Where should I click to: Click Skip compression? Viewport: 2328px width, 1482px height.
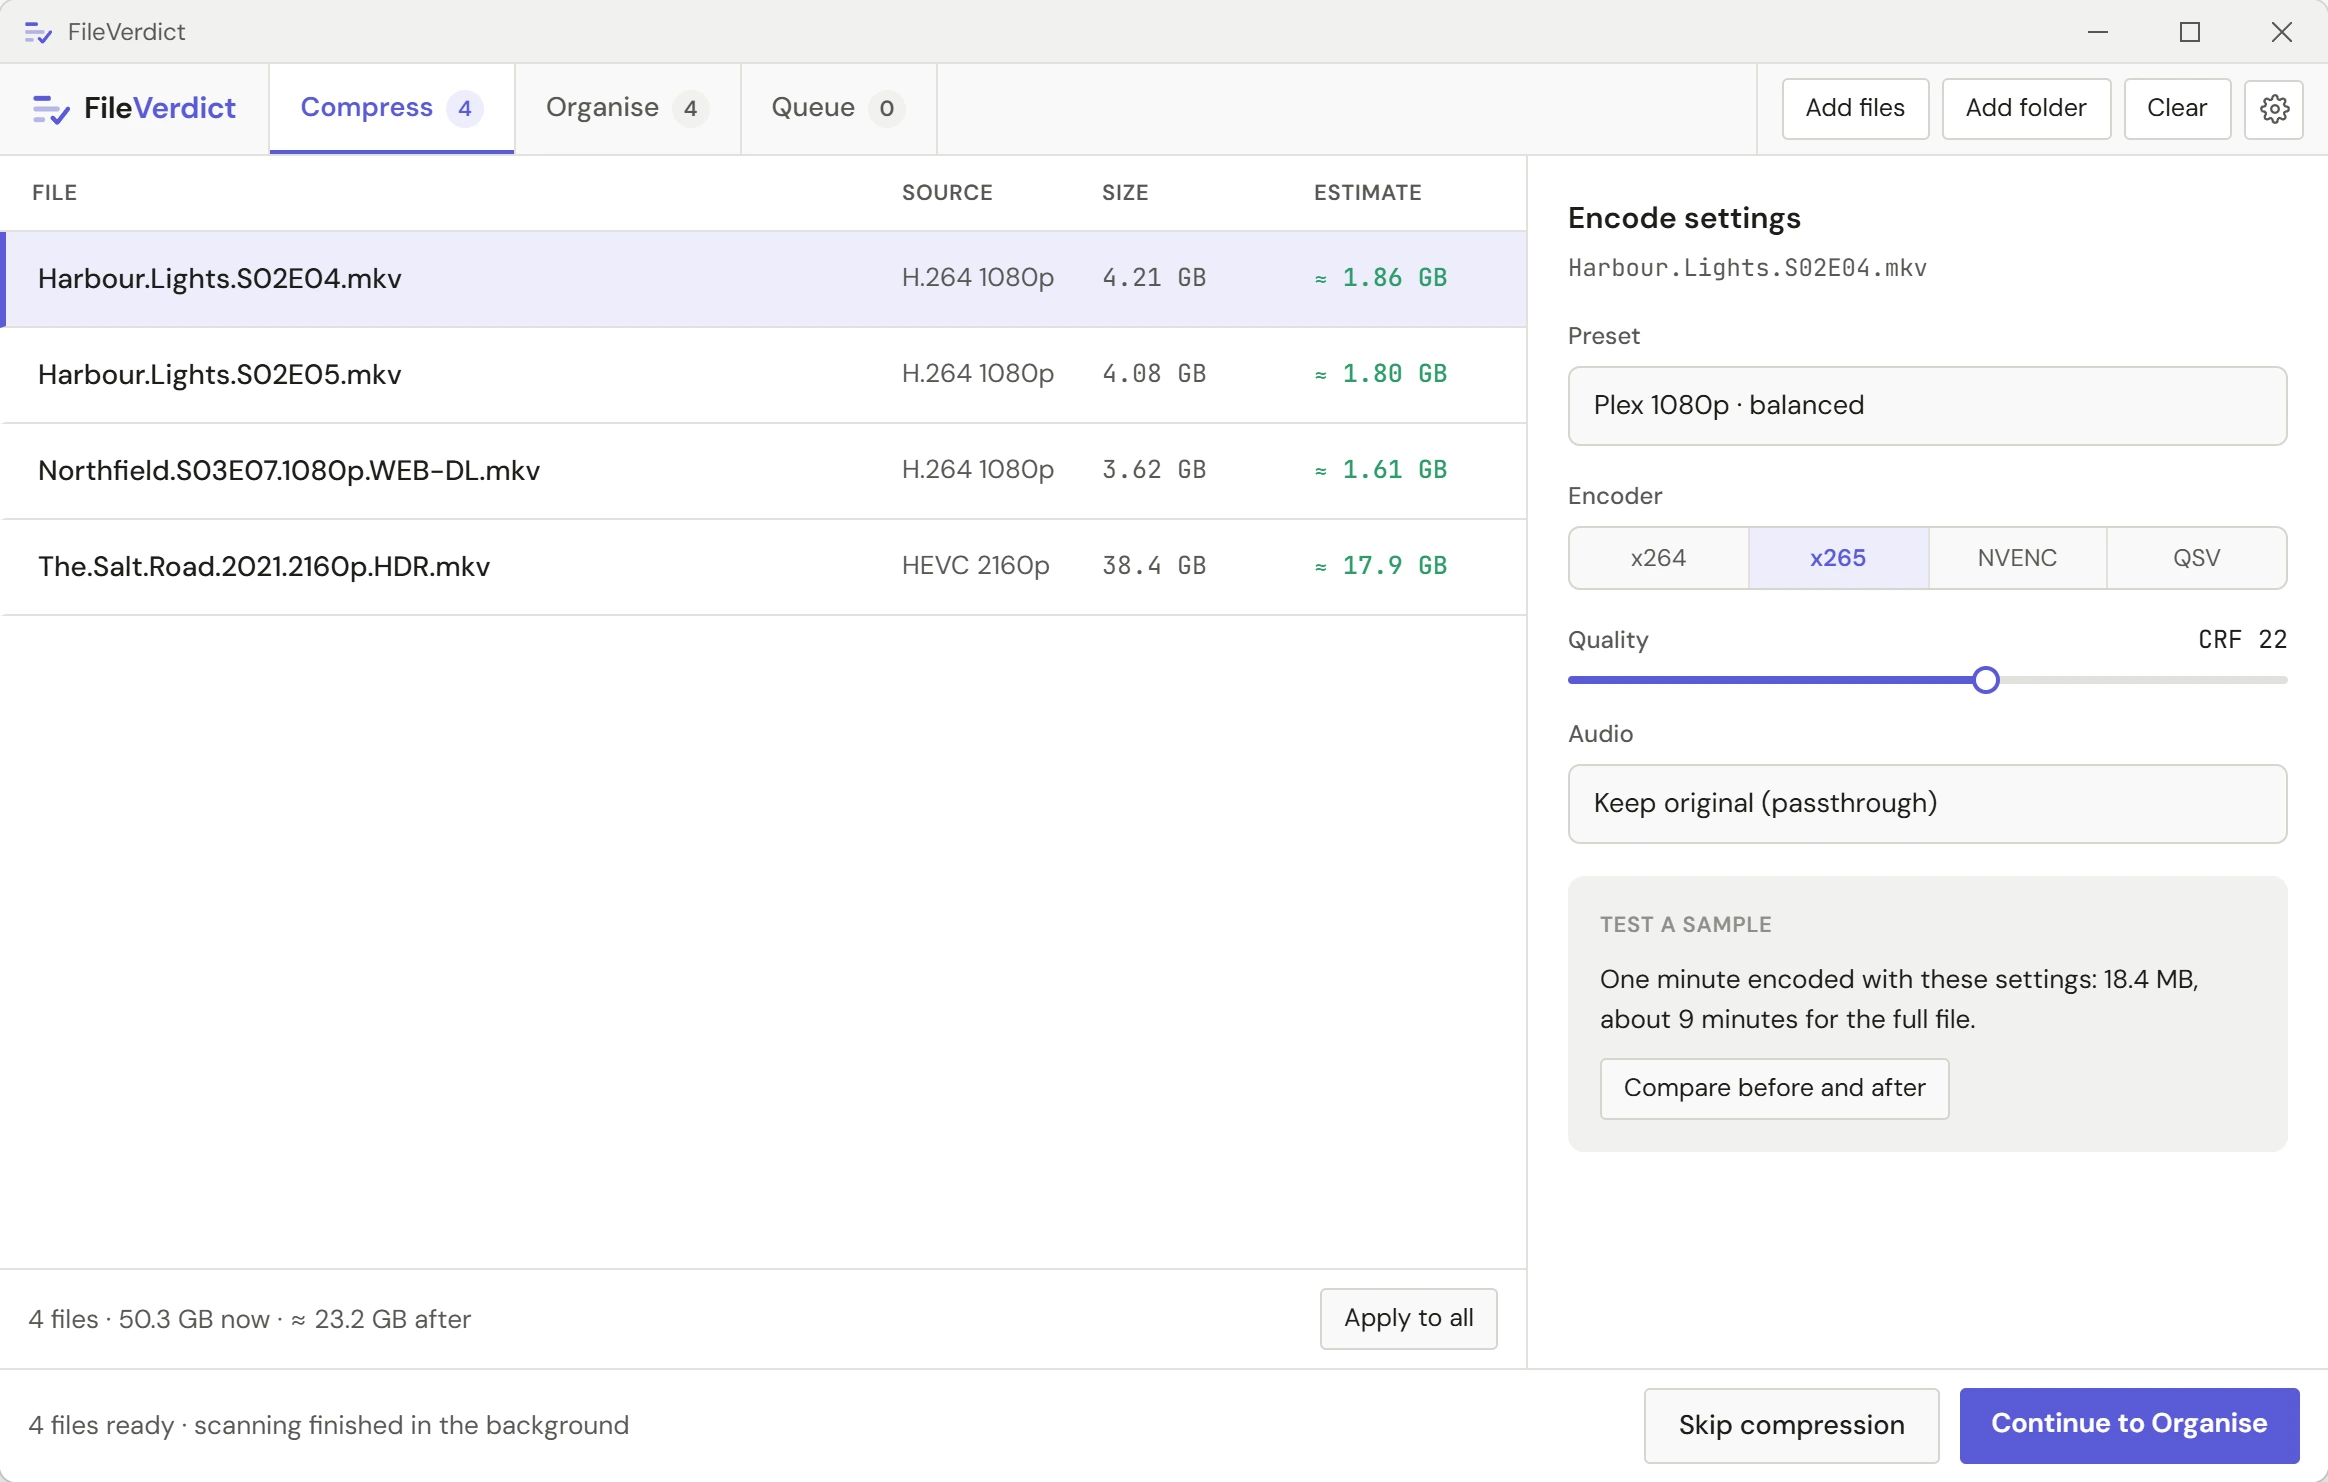(1791, 1425)
